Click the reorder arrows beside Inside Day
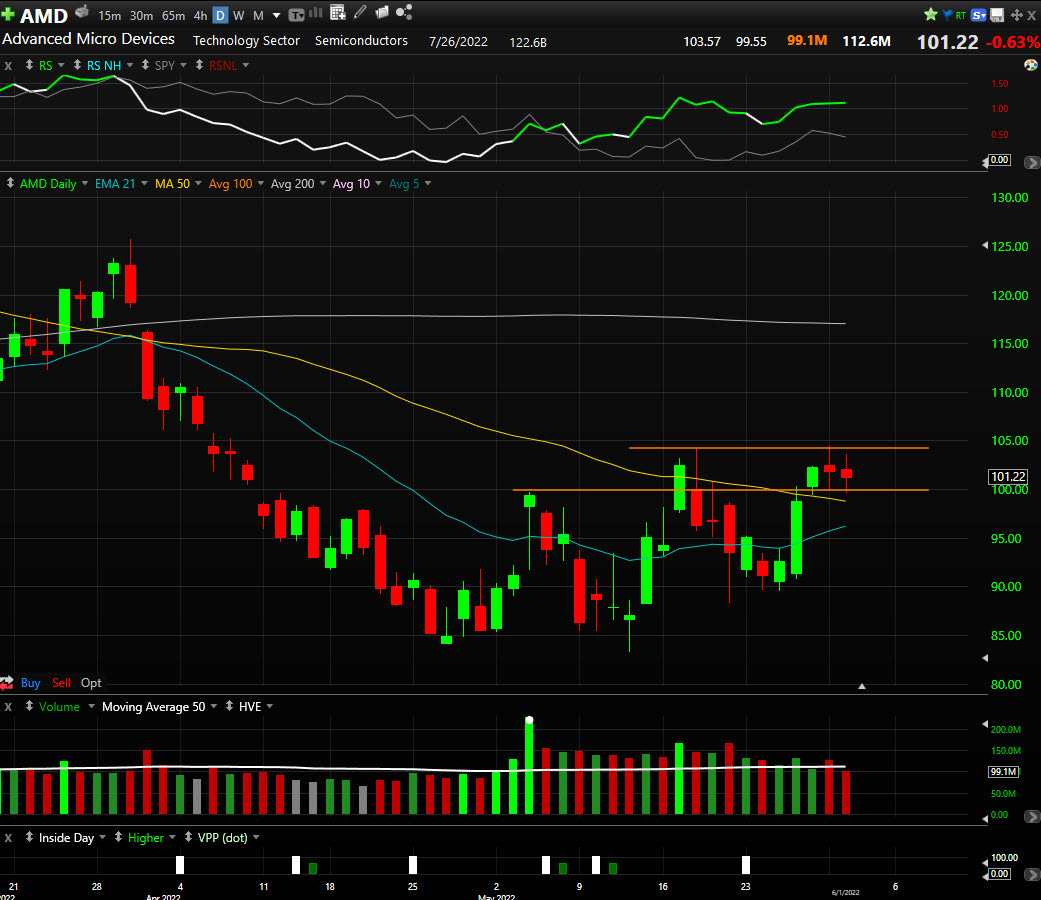Image resolution: width=1041 pixels, height=900 pixels. click(x=29, y=837)
